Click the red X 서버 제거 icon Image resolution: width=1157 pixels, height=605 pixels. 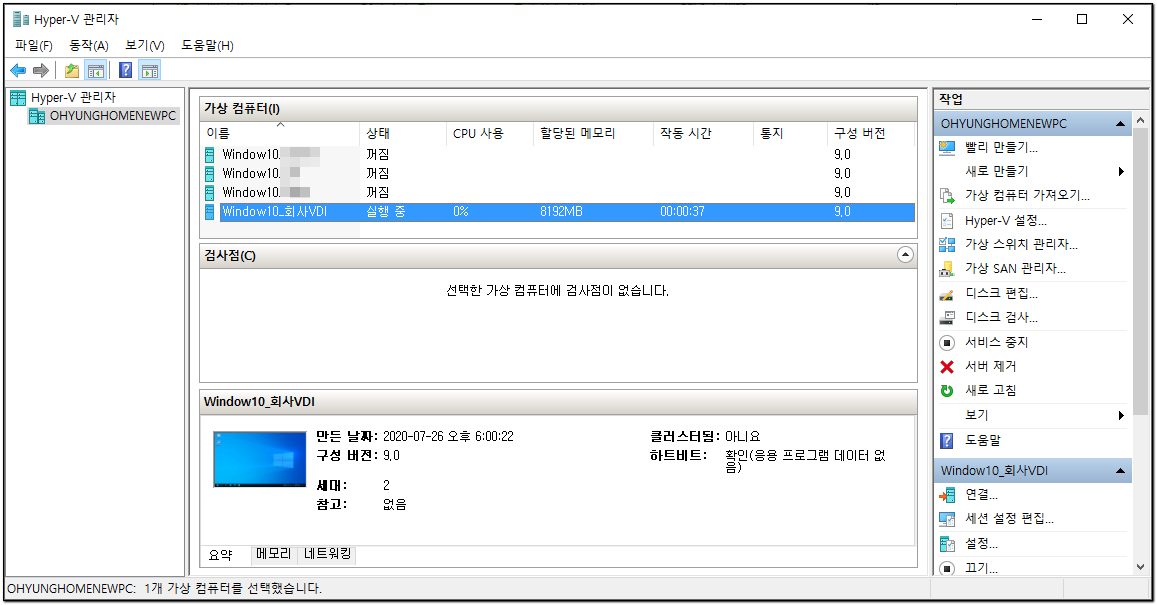[x=947, y=366]
